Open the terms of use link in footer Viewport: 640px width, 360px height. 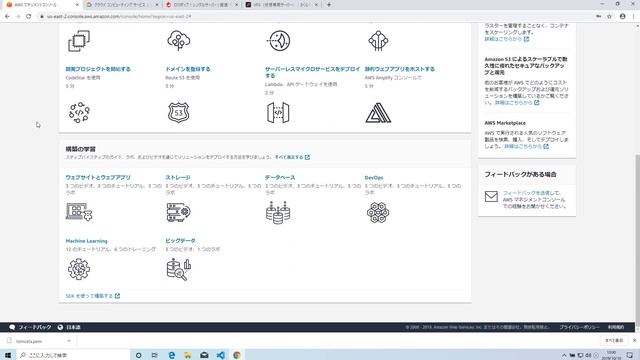coord(616,327)
